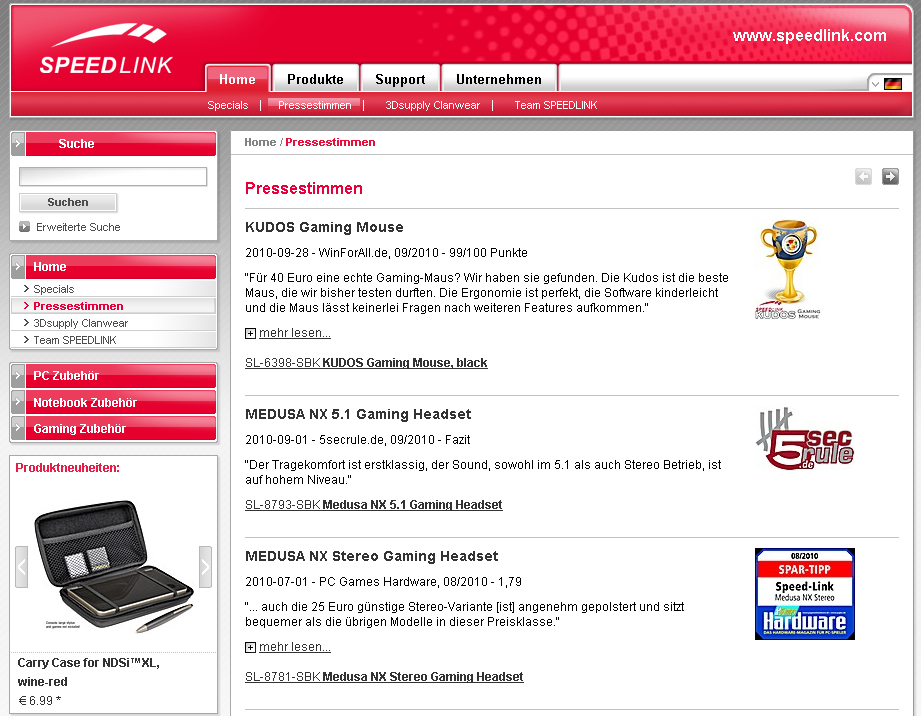
Task: Expand the Gaming Zubehör section arrow
Action: pos(18,428)
